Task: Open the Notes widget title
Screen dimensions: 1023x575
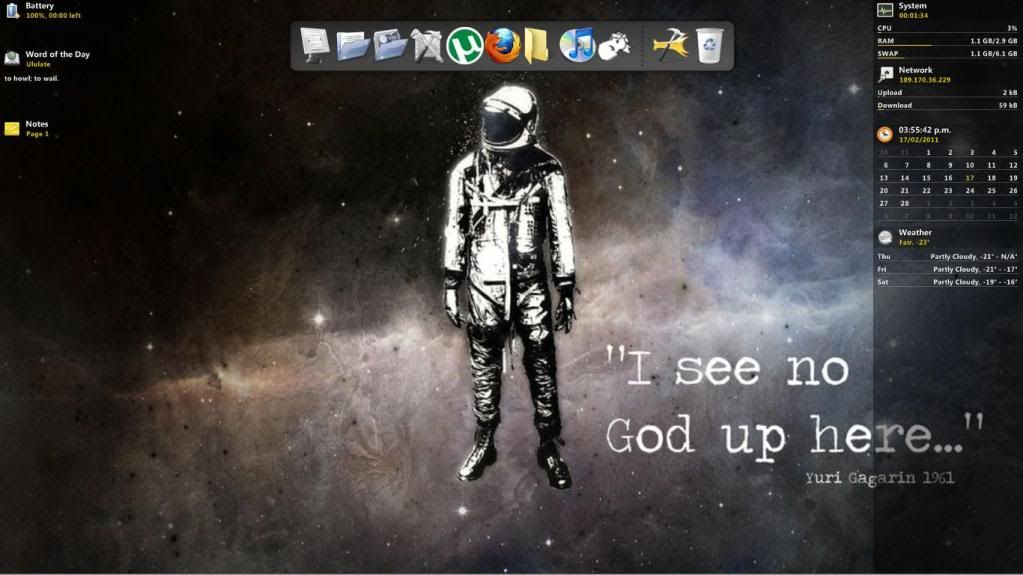Action: pyautogui.click(x=37, y=124)
